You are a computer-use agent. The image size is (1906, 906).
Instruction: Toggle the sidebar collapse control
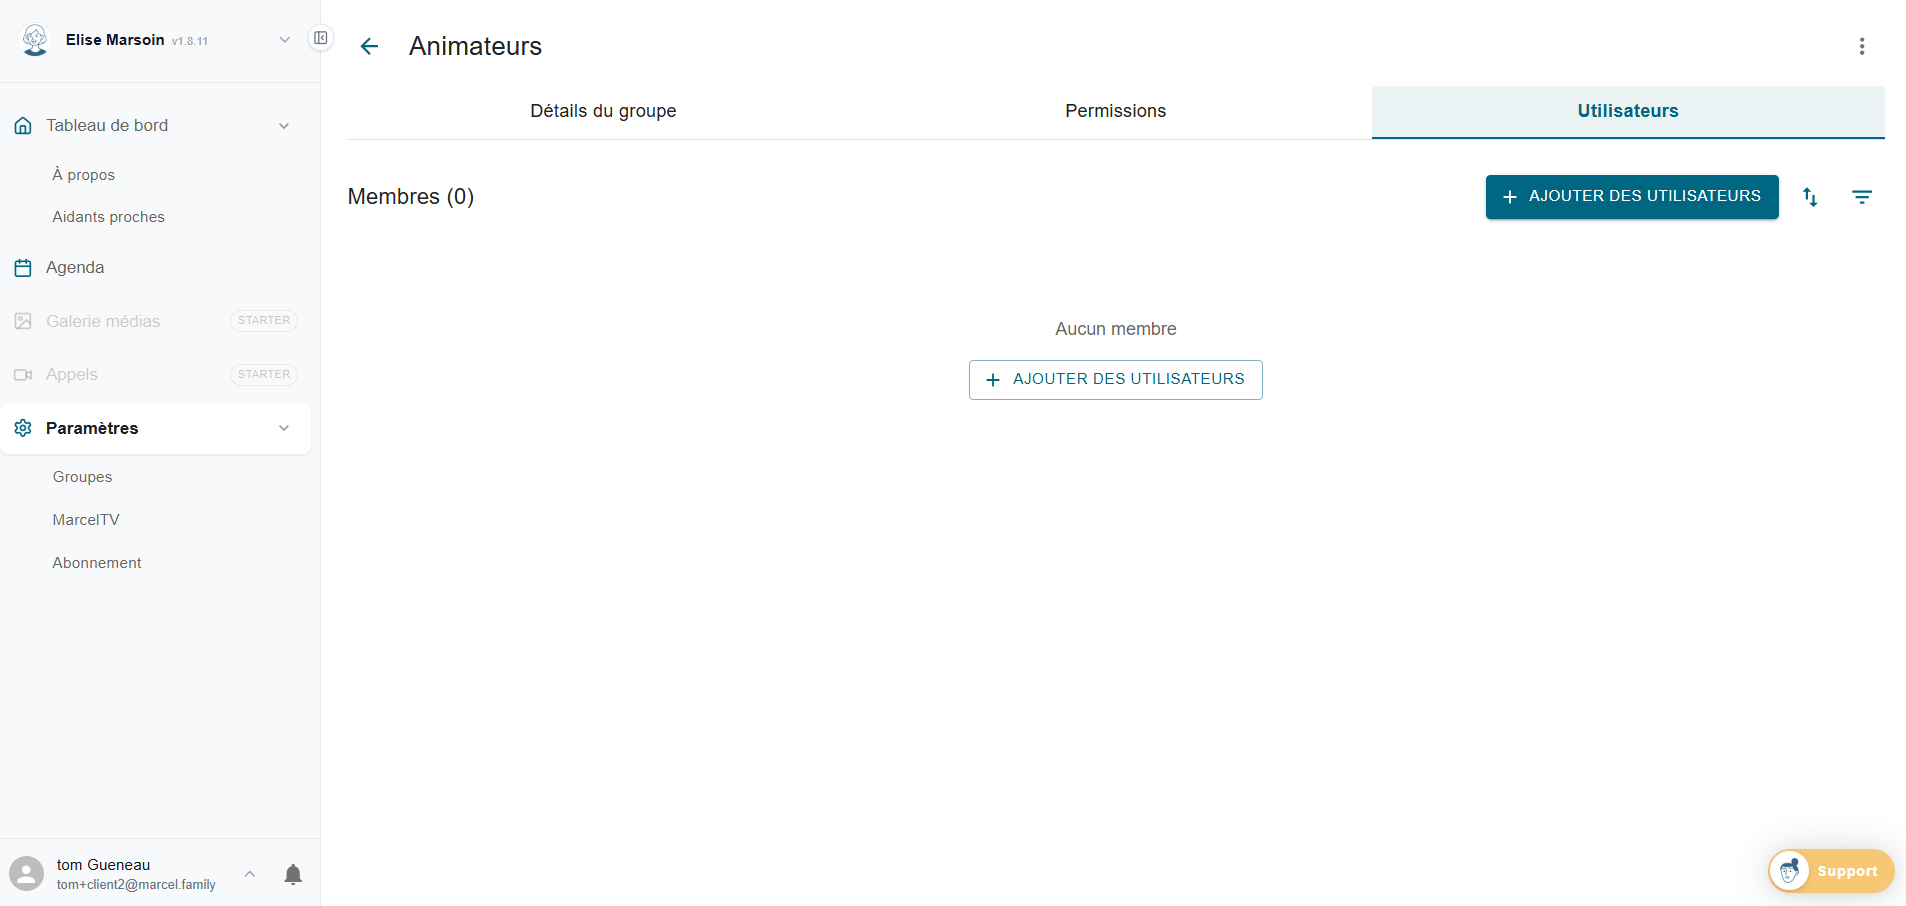point(320,37)
